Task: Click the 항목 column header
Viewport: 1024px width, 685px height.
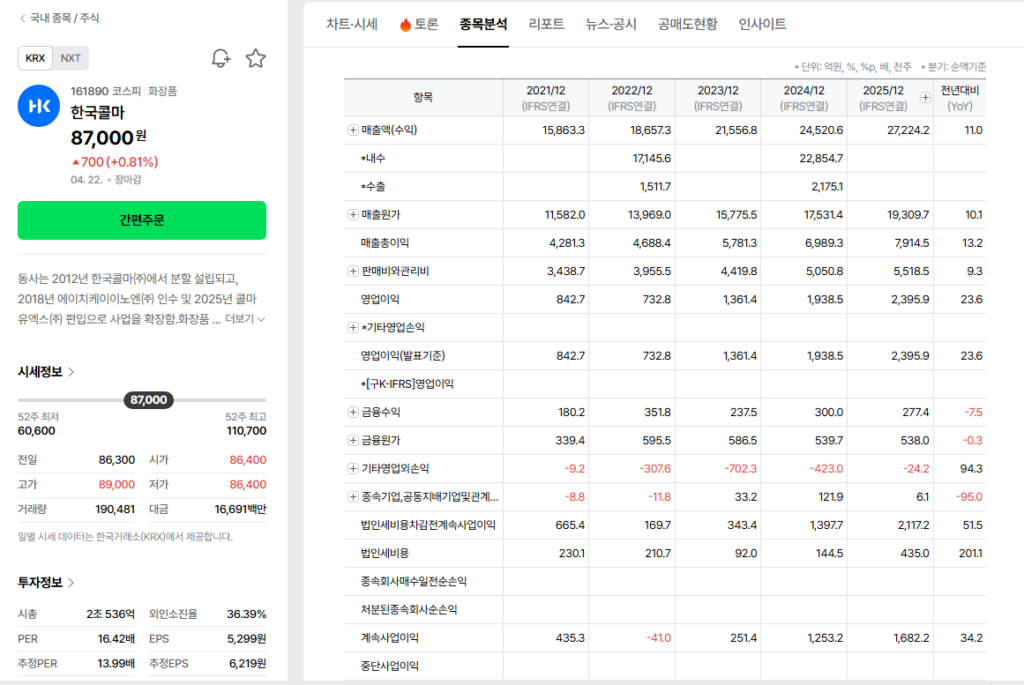Action: click(423, 97)
